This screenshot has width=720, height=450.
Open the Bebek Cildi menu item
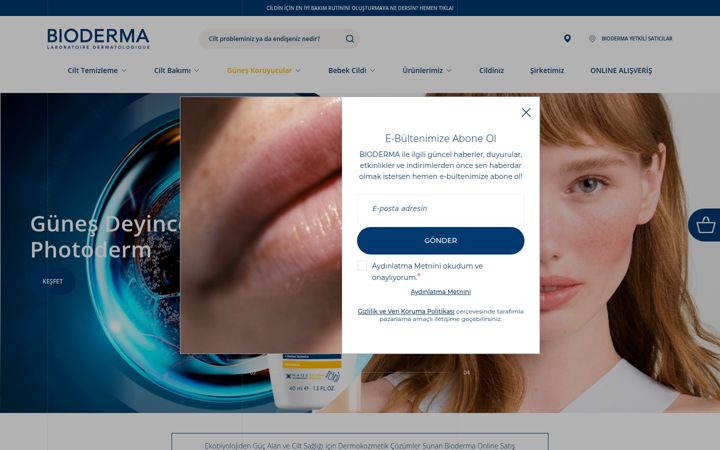click(x=347, y=70)
